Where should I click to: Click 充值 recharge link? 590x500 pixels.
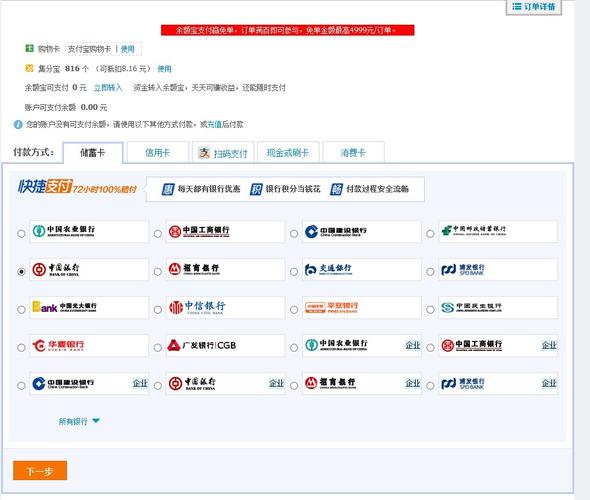tap(215, 124)
